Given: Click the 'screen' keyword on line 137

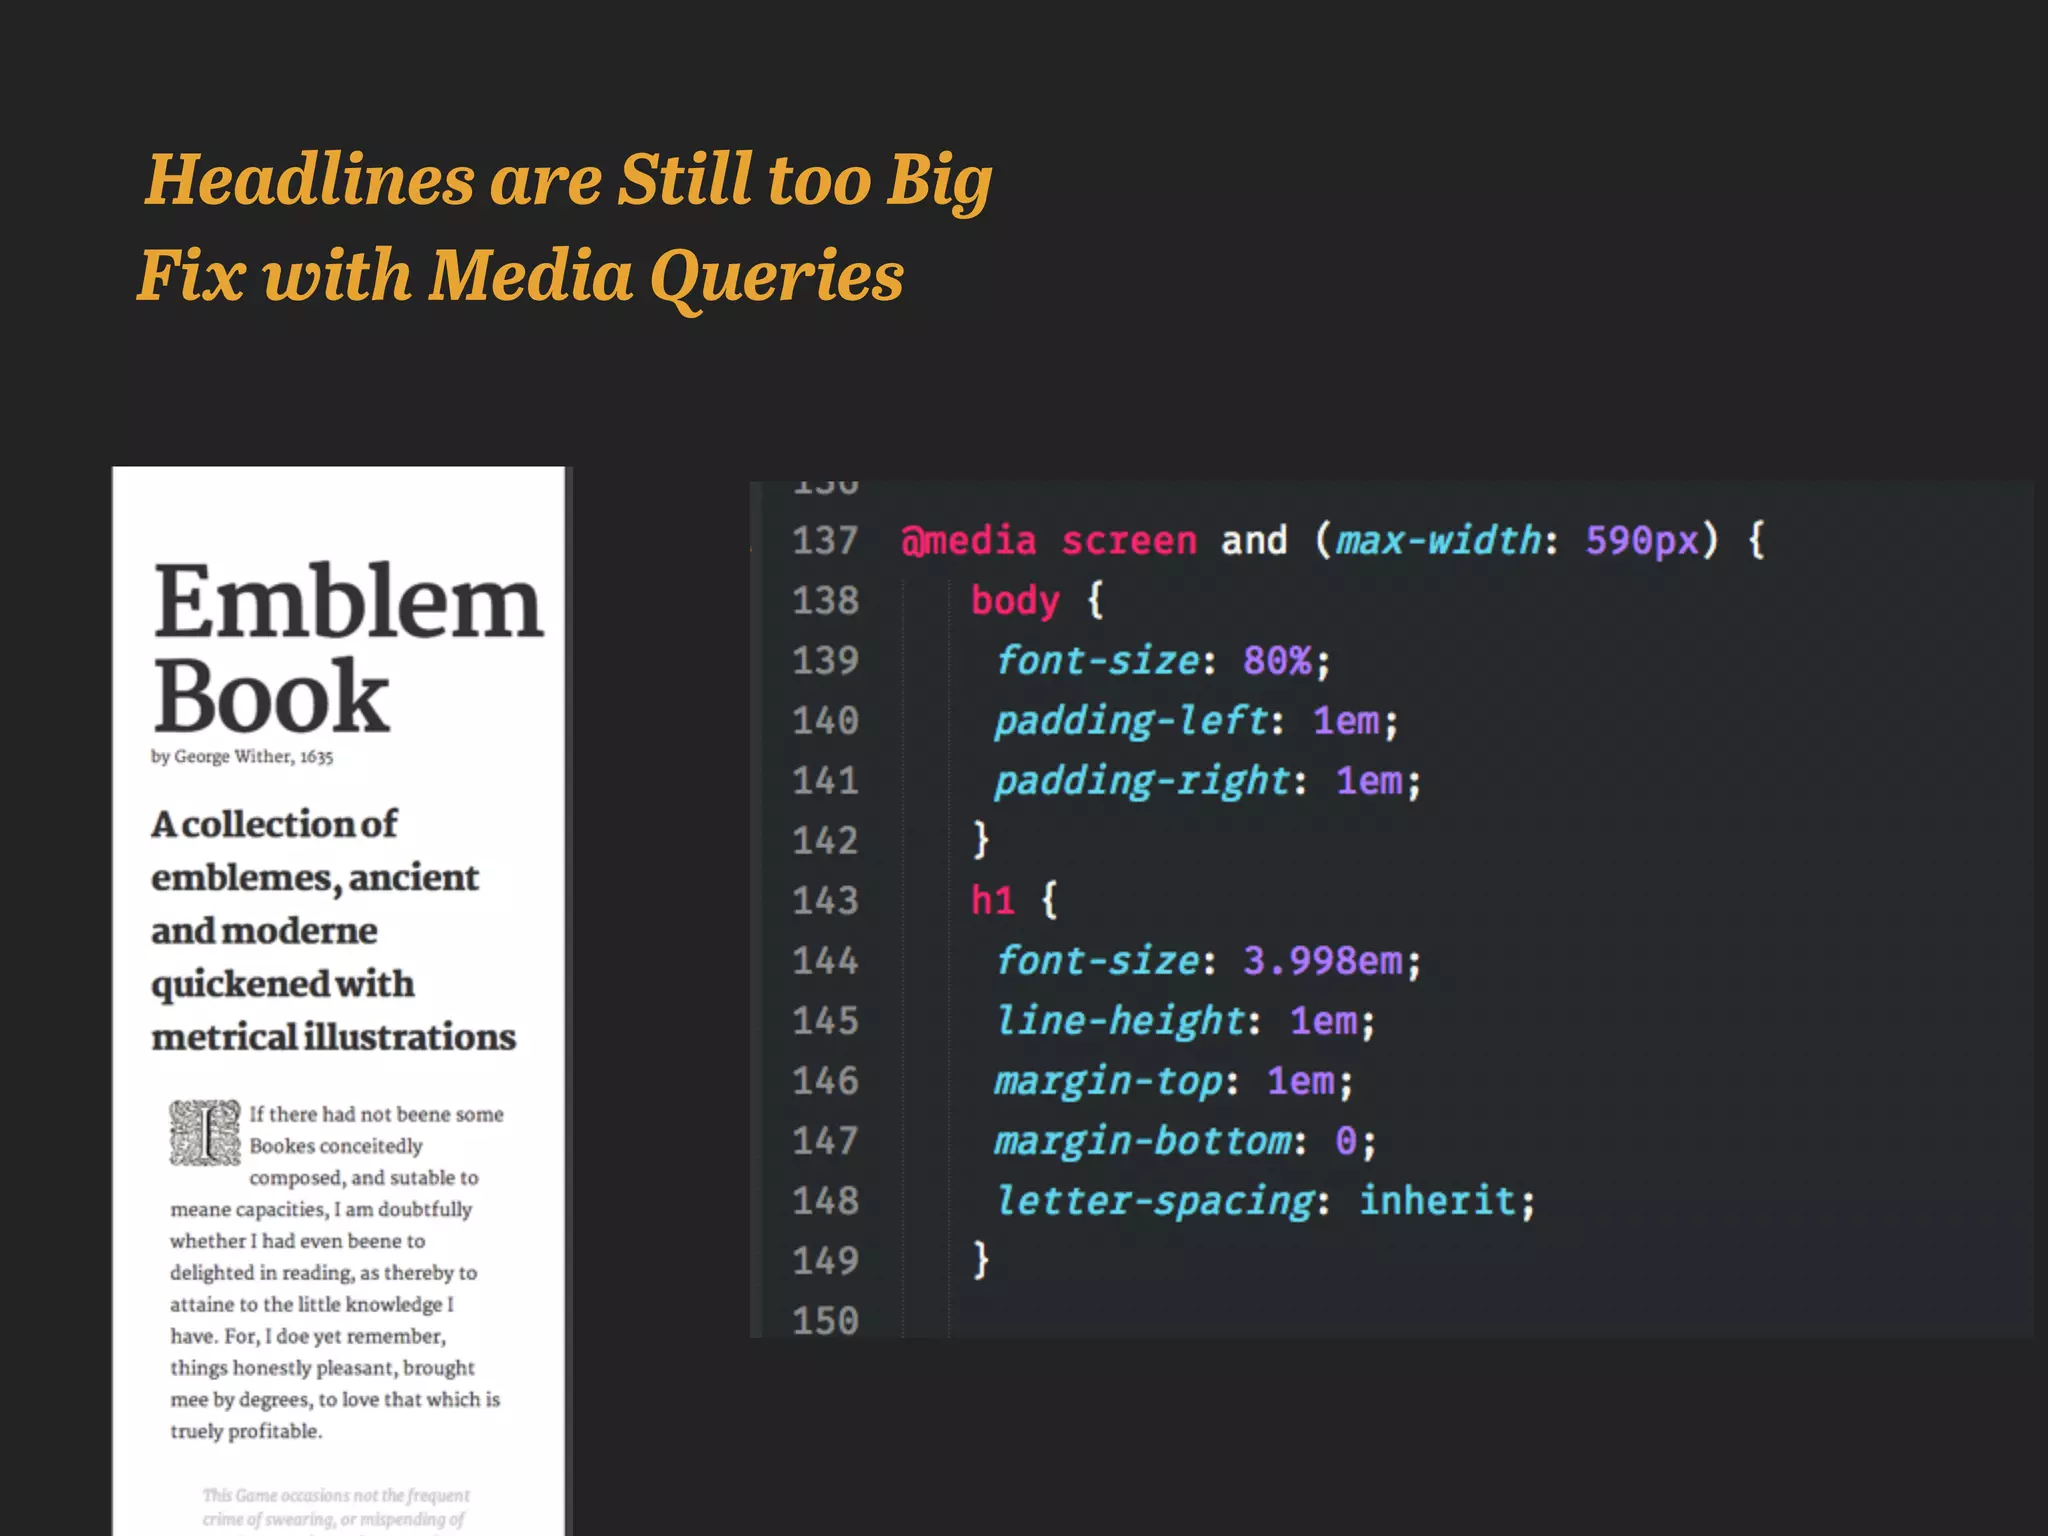Looking at the screenshot, I should (x=1128, y=541).
